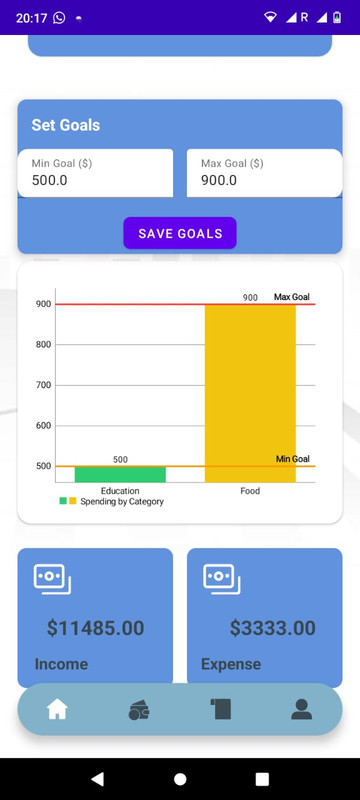
Task: Open the receipt document icon in navigation
Action: coord(220,709)
